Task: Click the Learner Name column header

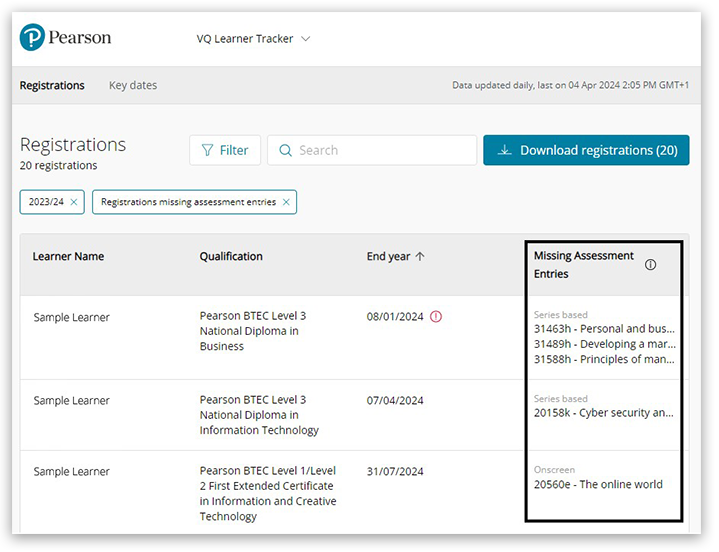Action: [x=68, y=257]
